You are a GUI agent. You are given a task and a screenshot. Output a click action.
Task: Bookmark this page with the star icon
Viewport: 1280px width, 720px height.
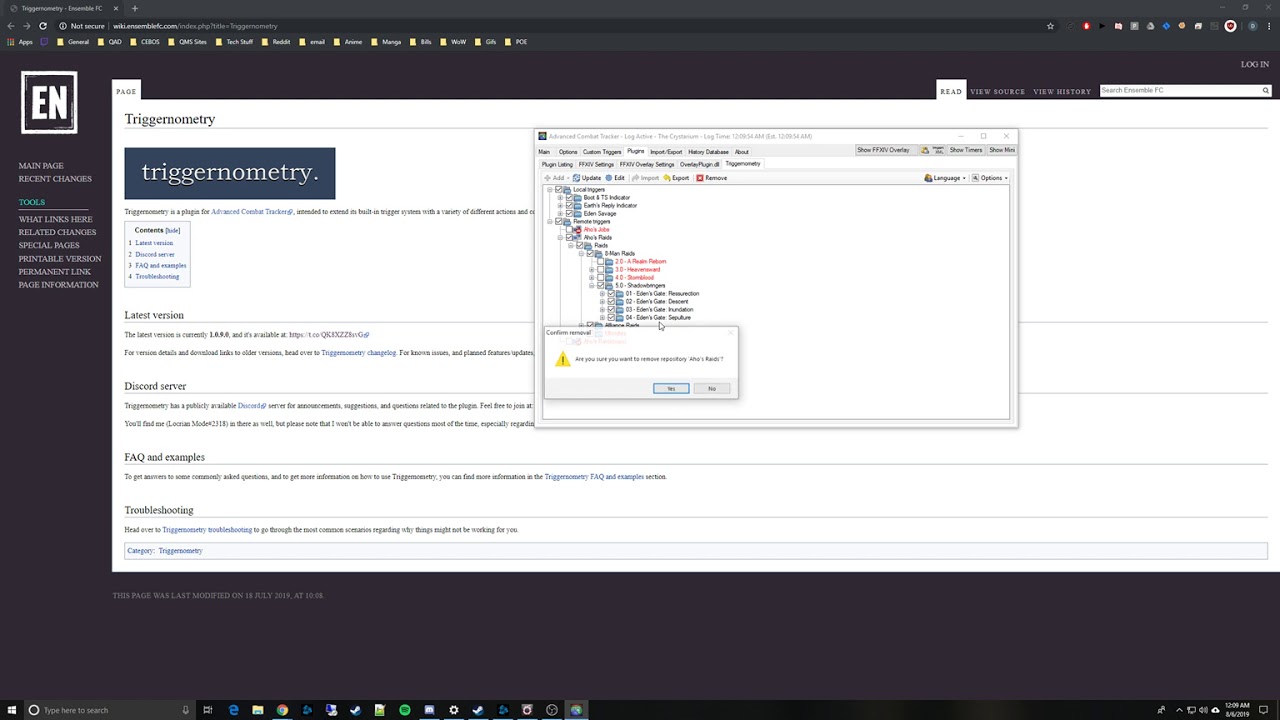point(1050,26)
